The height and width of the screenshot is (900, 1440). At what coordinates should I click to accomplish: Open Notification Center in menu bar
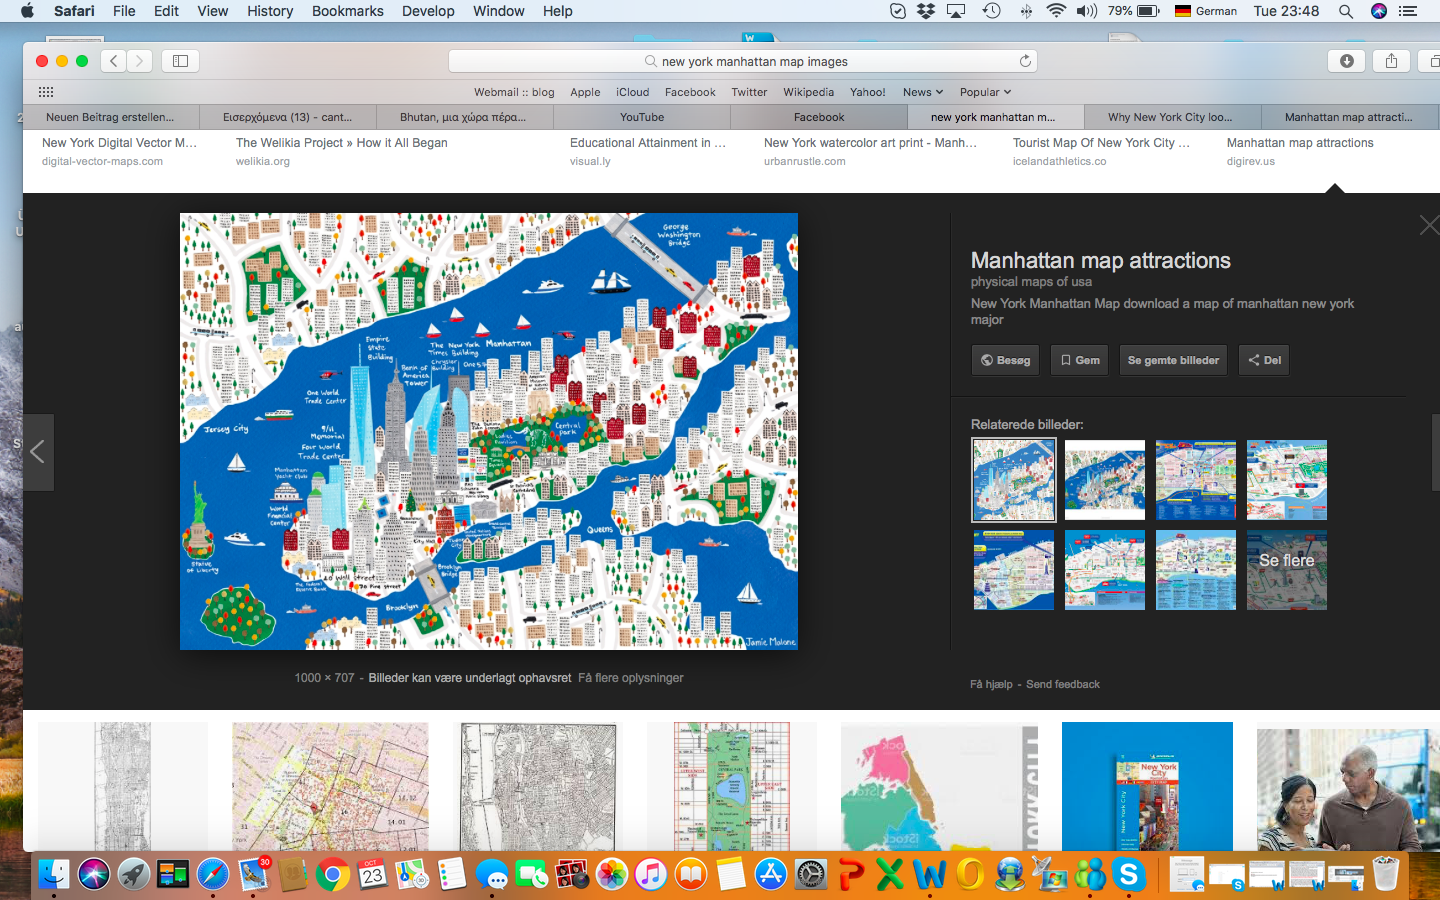1408,11
